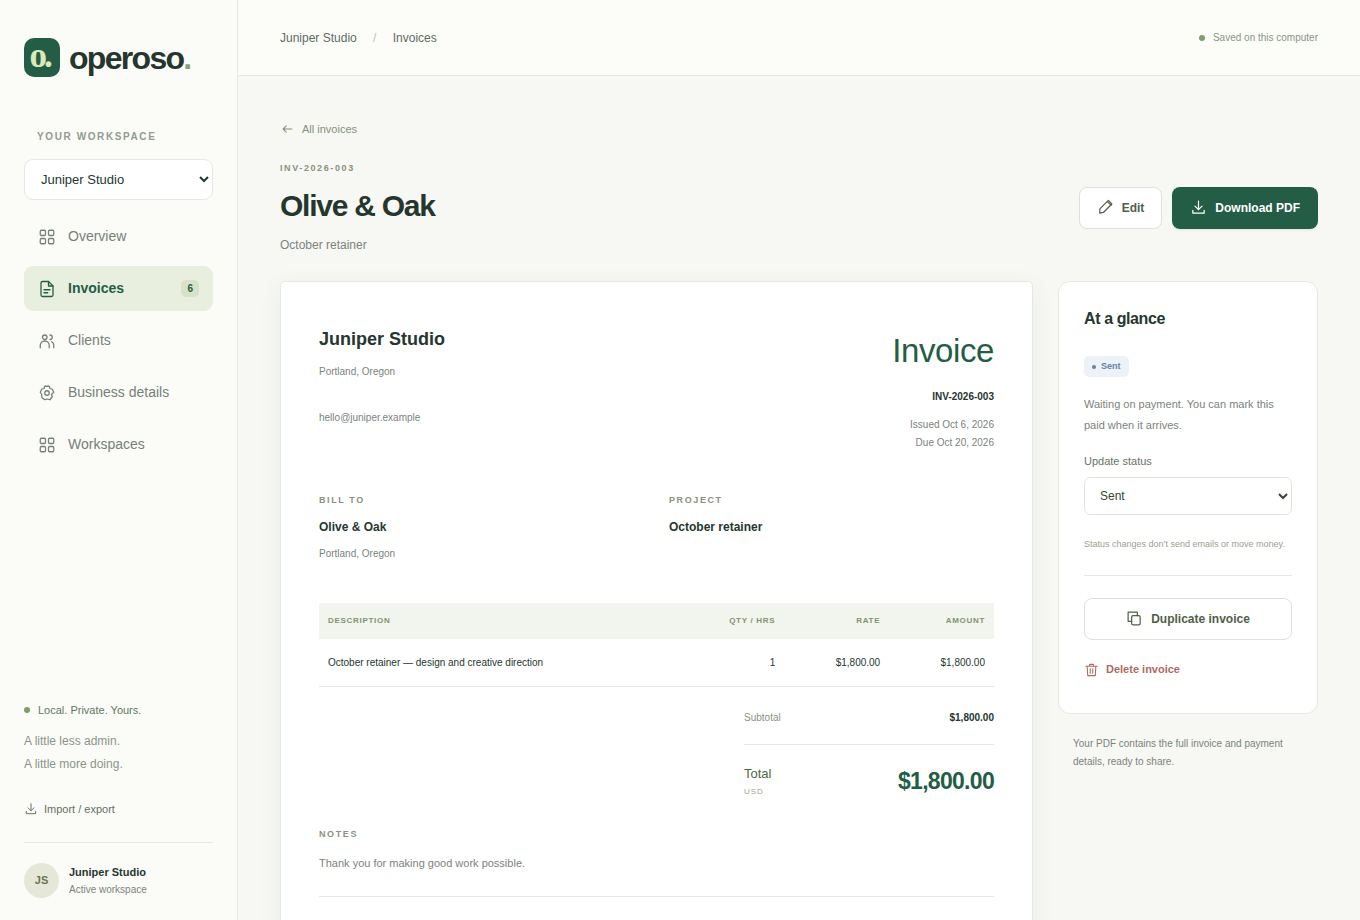Click the Overview grid icon

coord(47,237)
